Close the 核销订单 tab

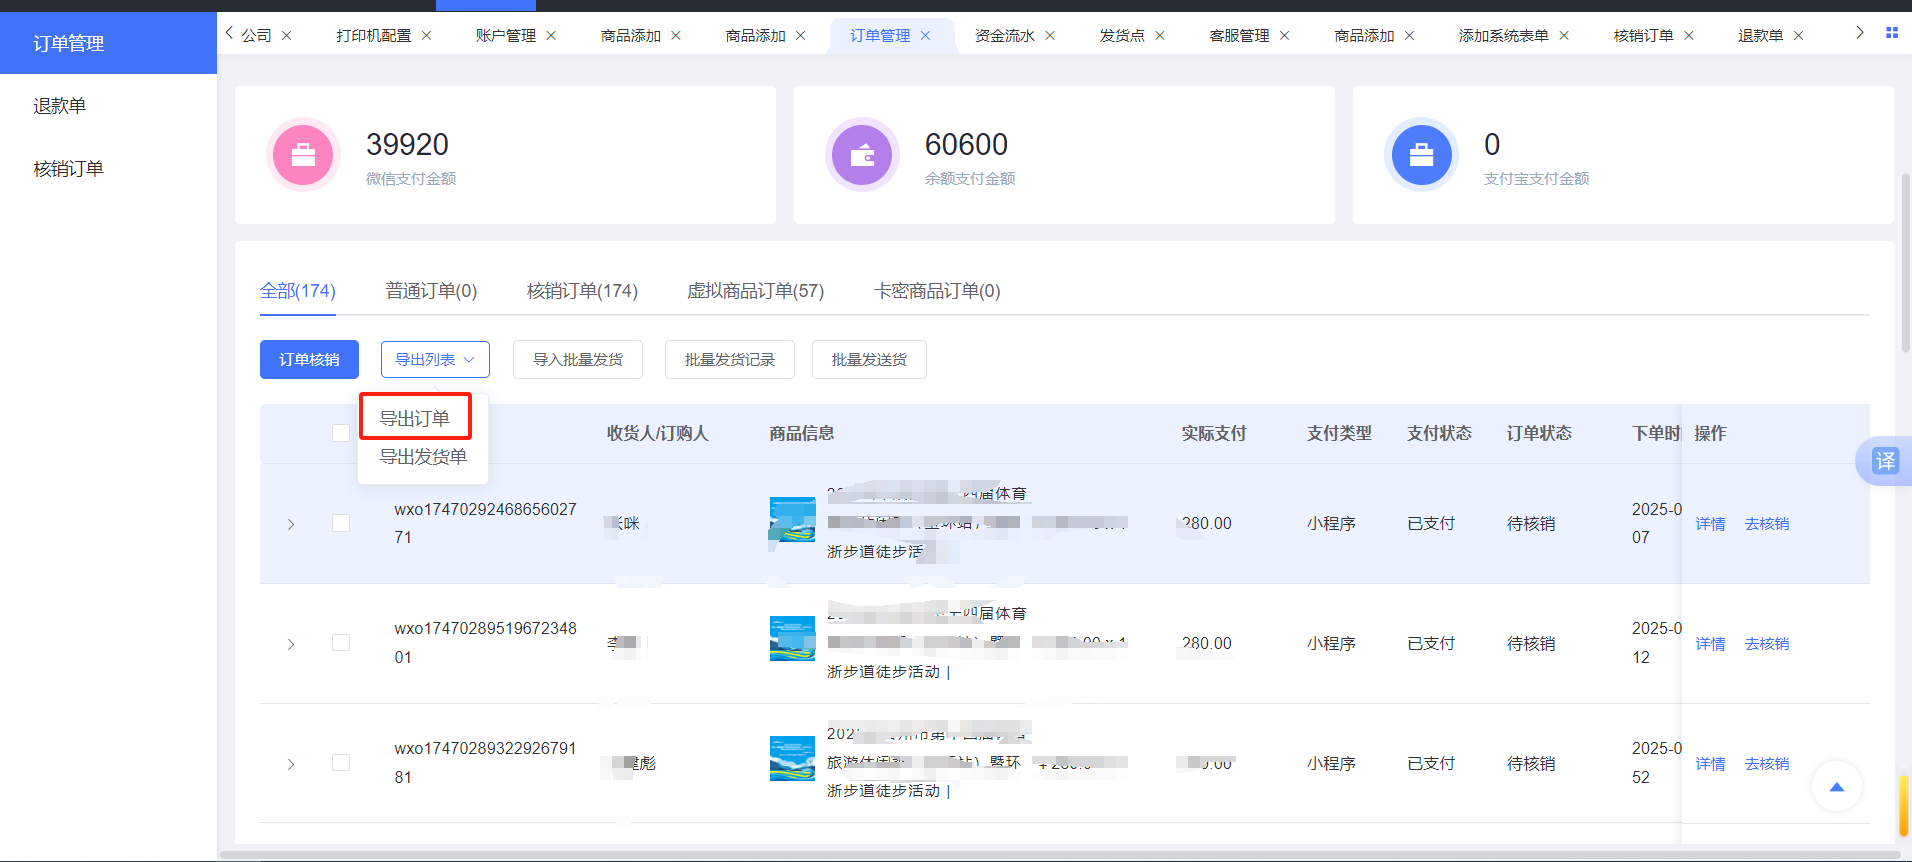tap(1689, 35)
